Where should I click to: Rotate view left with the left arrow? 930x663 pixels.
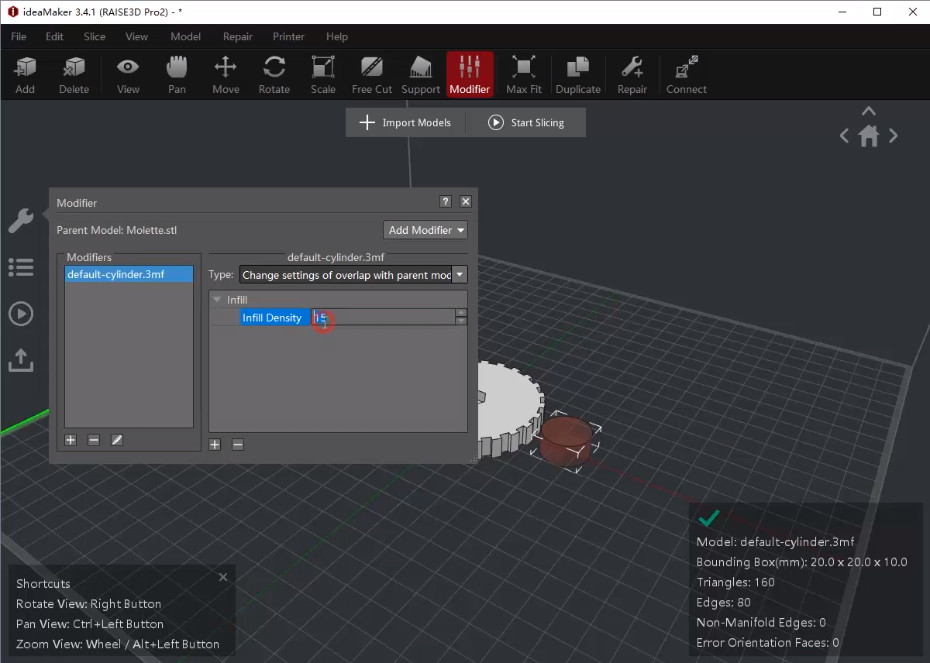tap(845, 136)
